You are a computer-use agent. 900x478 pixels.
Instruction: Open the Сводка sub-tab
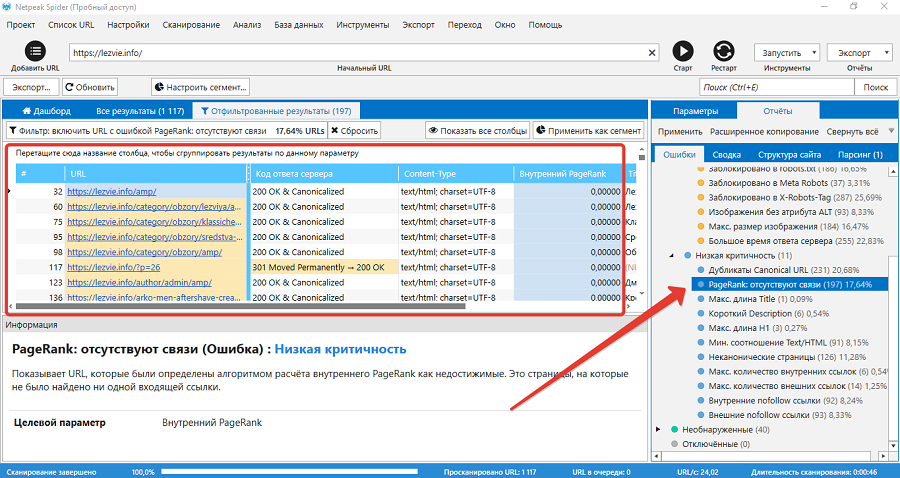727,154
